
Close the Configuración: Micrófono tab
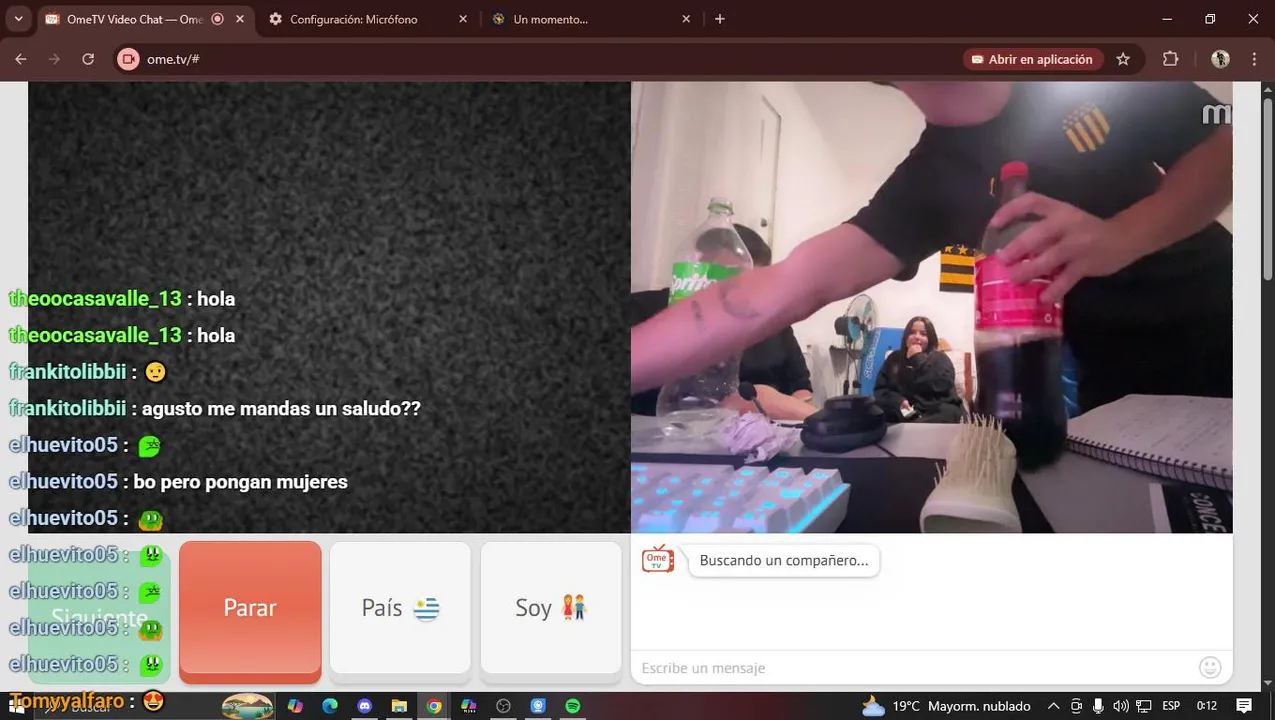pyautogui.click(x=462, y=19)
